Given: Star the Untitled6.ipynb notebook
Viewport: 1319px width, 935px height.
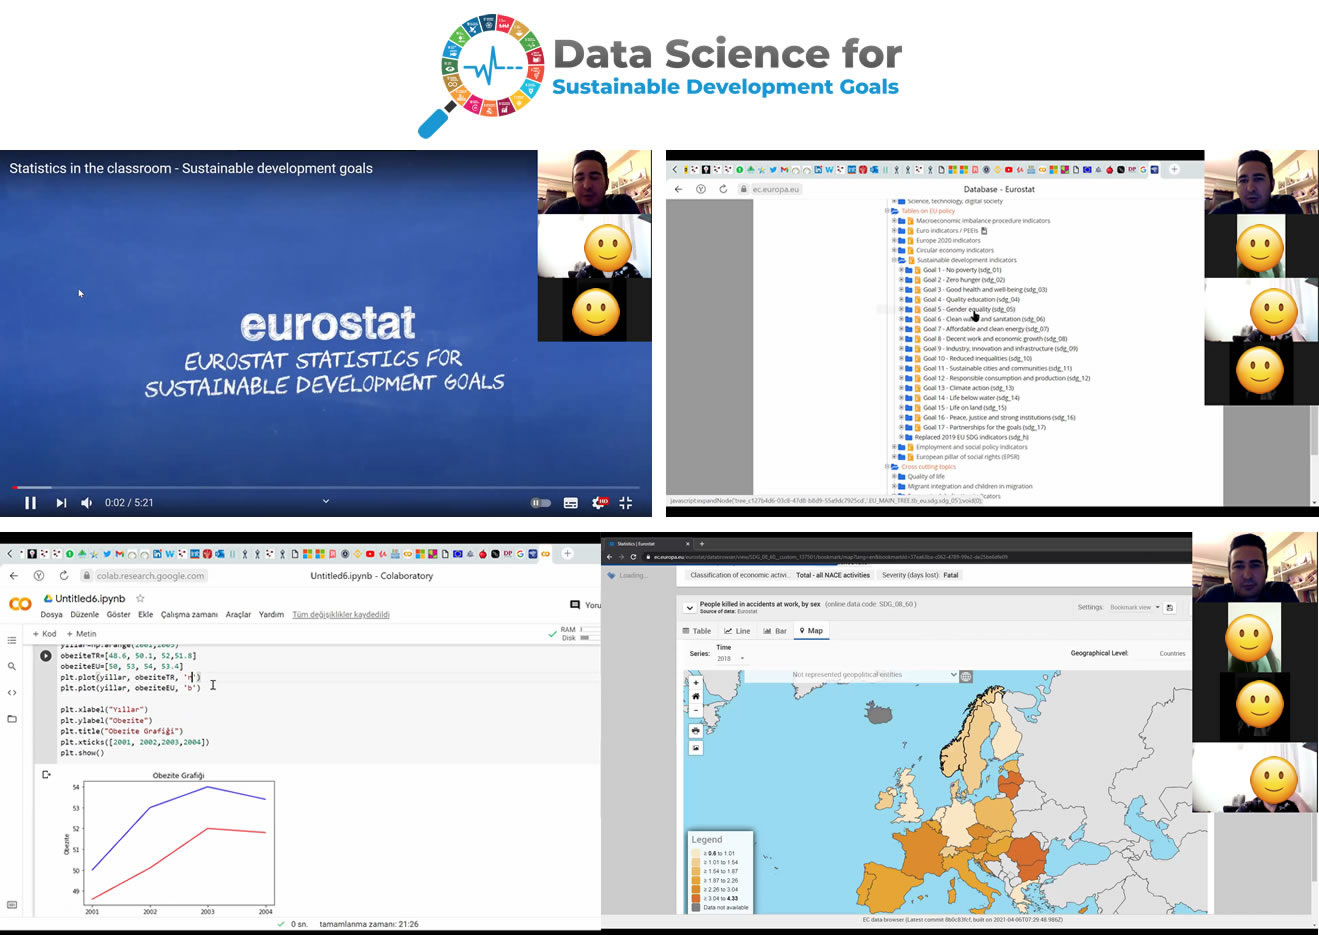Looking at the screenshot, I should 140,598.
